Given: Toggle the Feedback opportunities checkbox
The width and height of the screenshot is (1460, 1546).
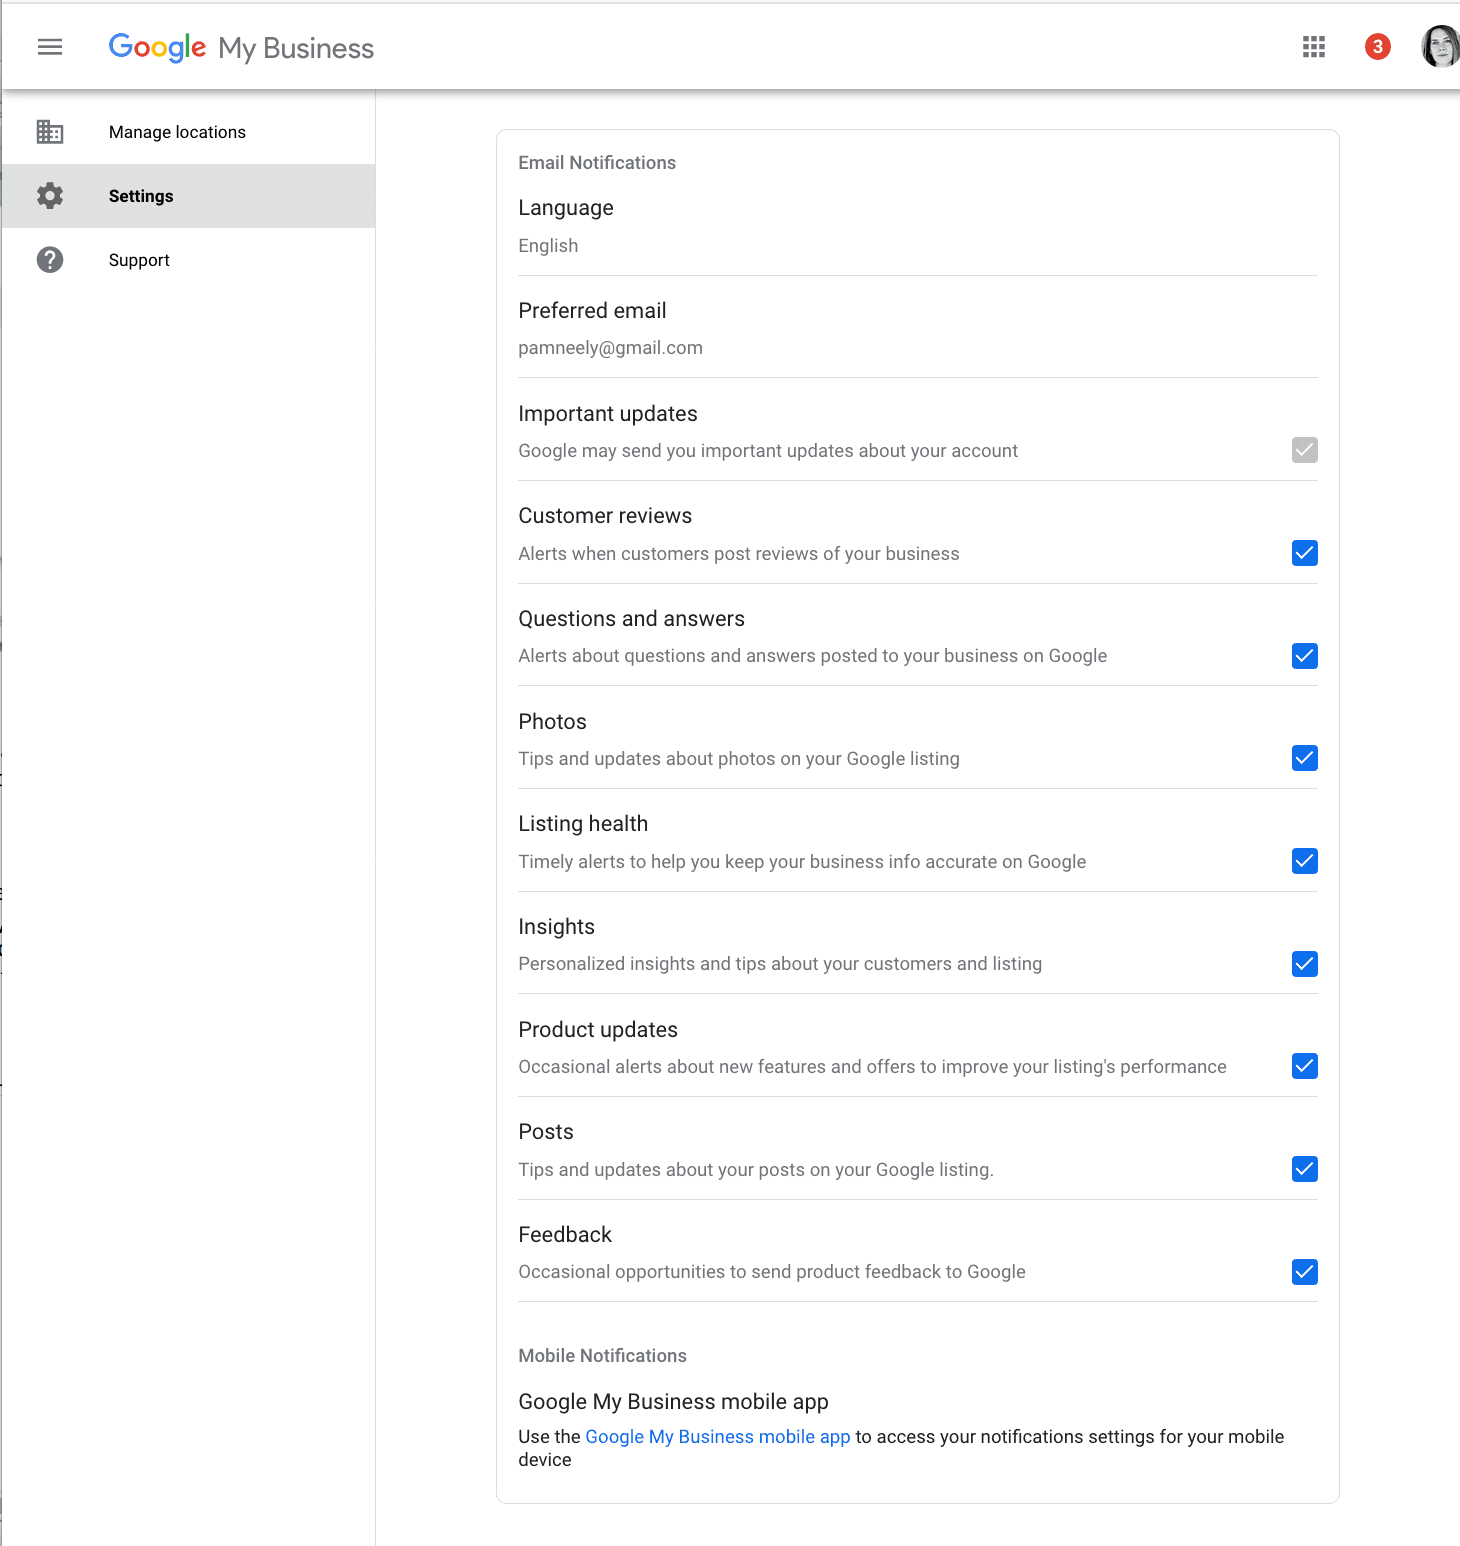Looking at the screenshot, I should (1305, 1272).
